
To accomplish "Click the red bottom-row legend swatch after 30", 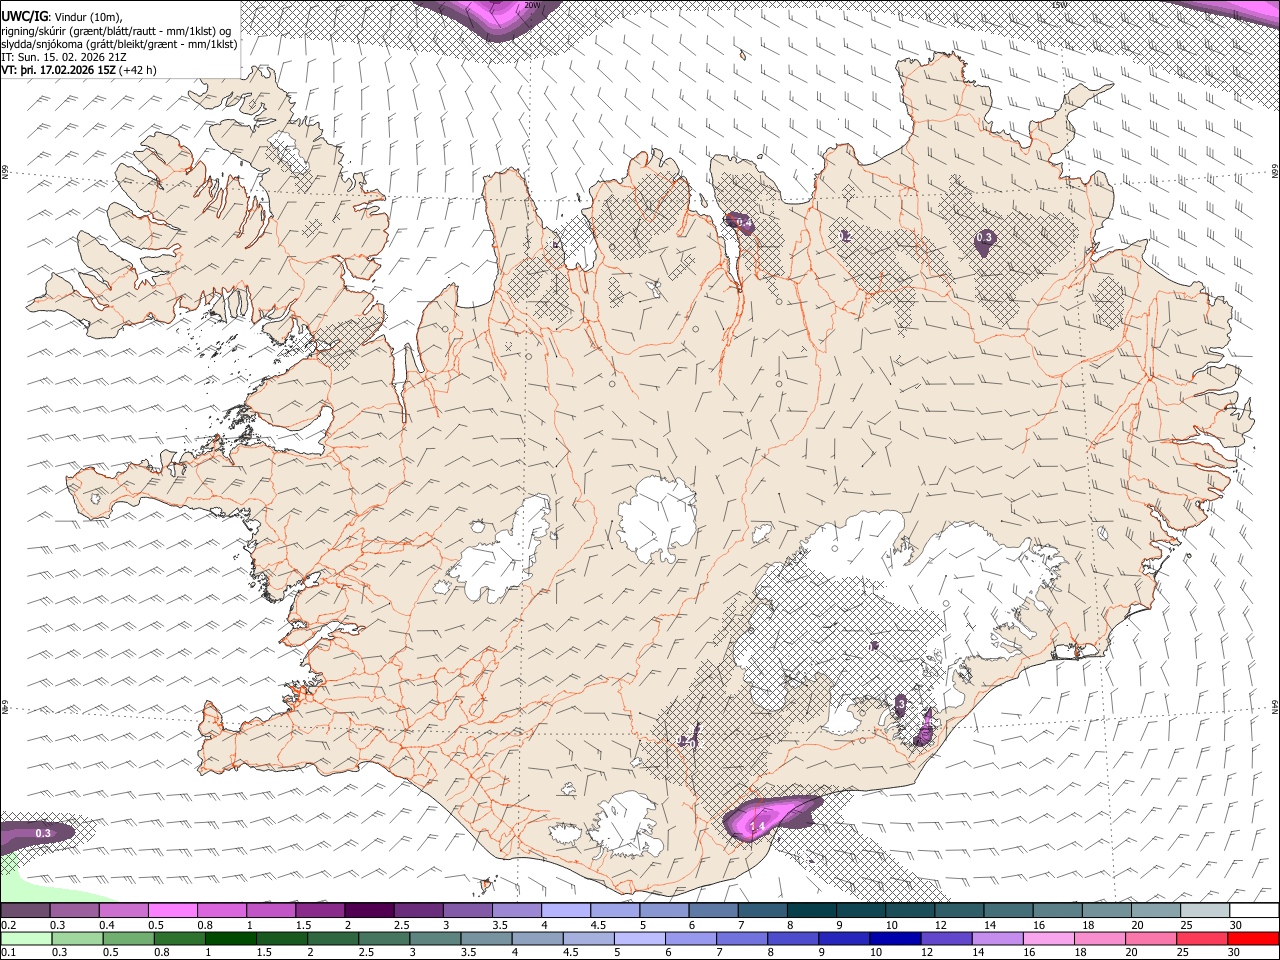I will (1252, 939).
